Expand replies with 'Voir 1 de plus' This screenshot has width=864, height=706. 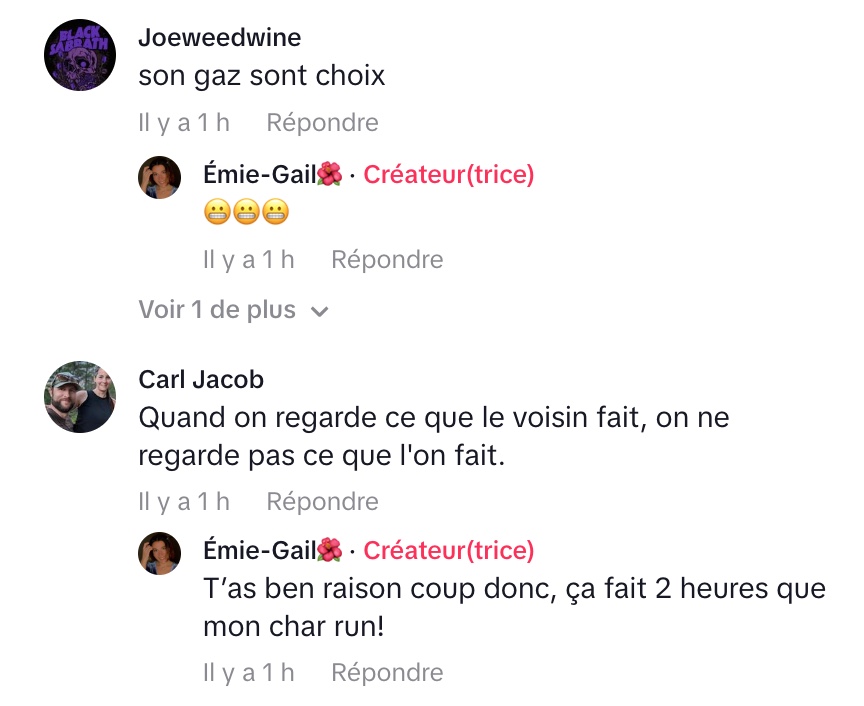point(217,310)
